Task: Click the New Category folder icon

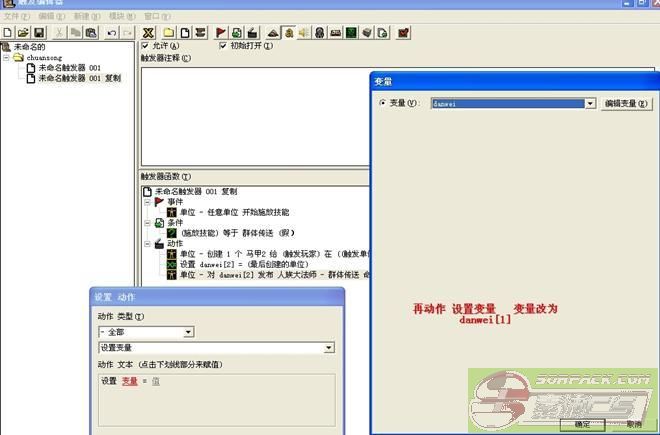Action: [170, 33]
